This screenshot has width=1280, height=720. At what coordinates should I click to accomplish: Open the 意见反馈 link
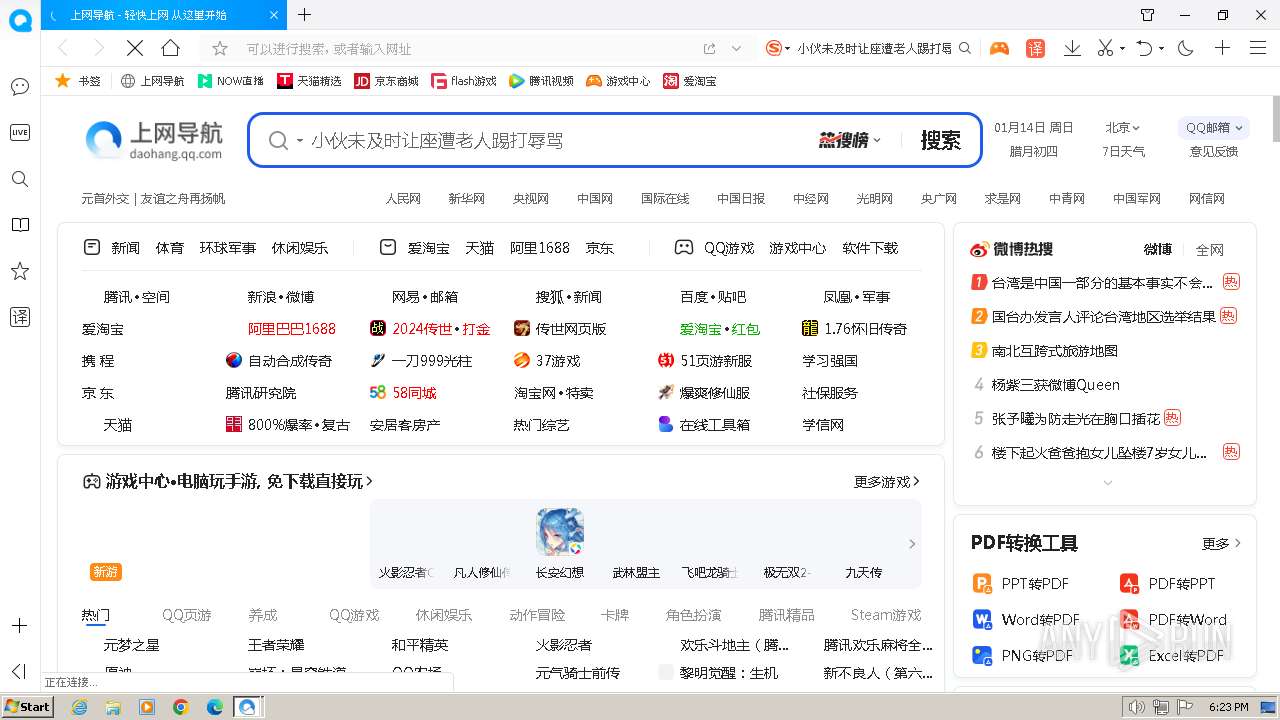pos(1213,152)
